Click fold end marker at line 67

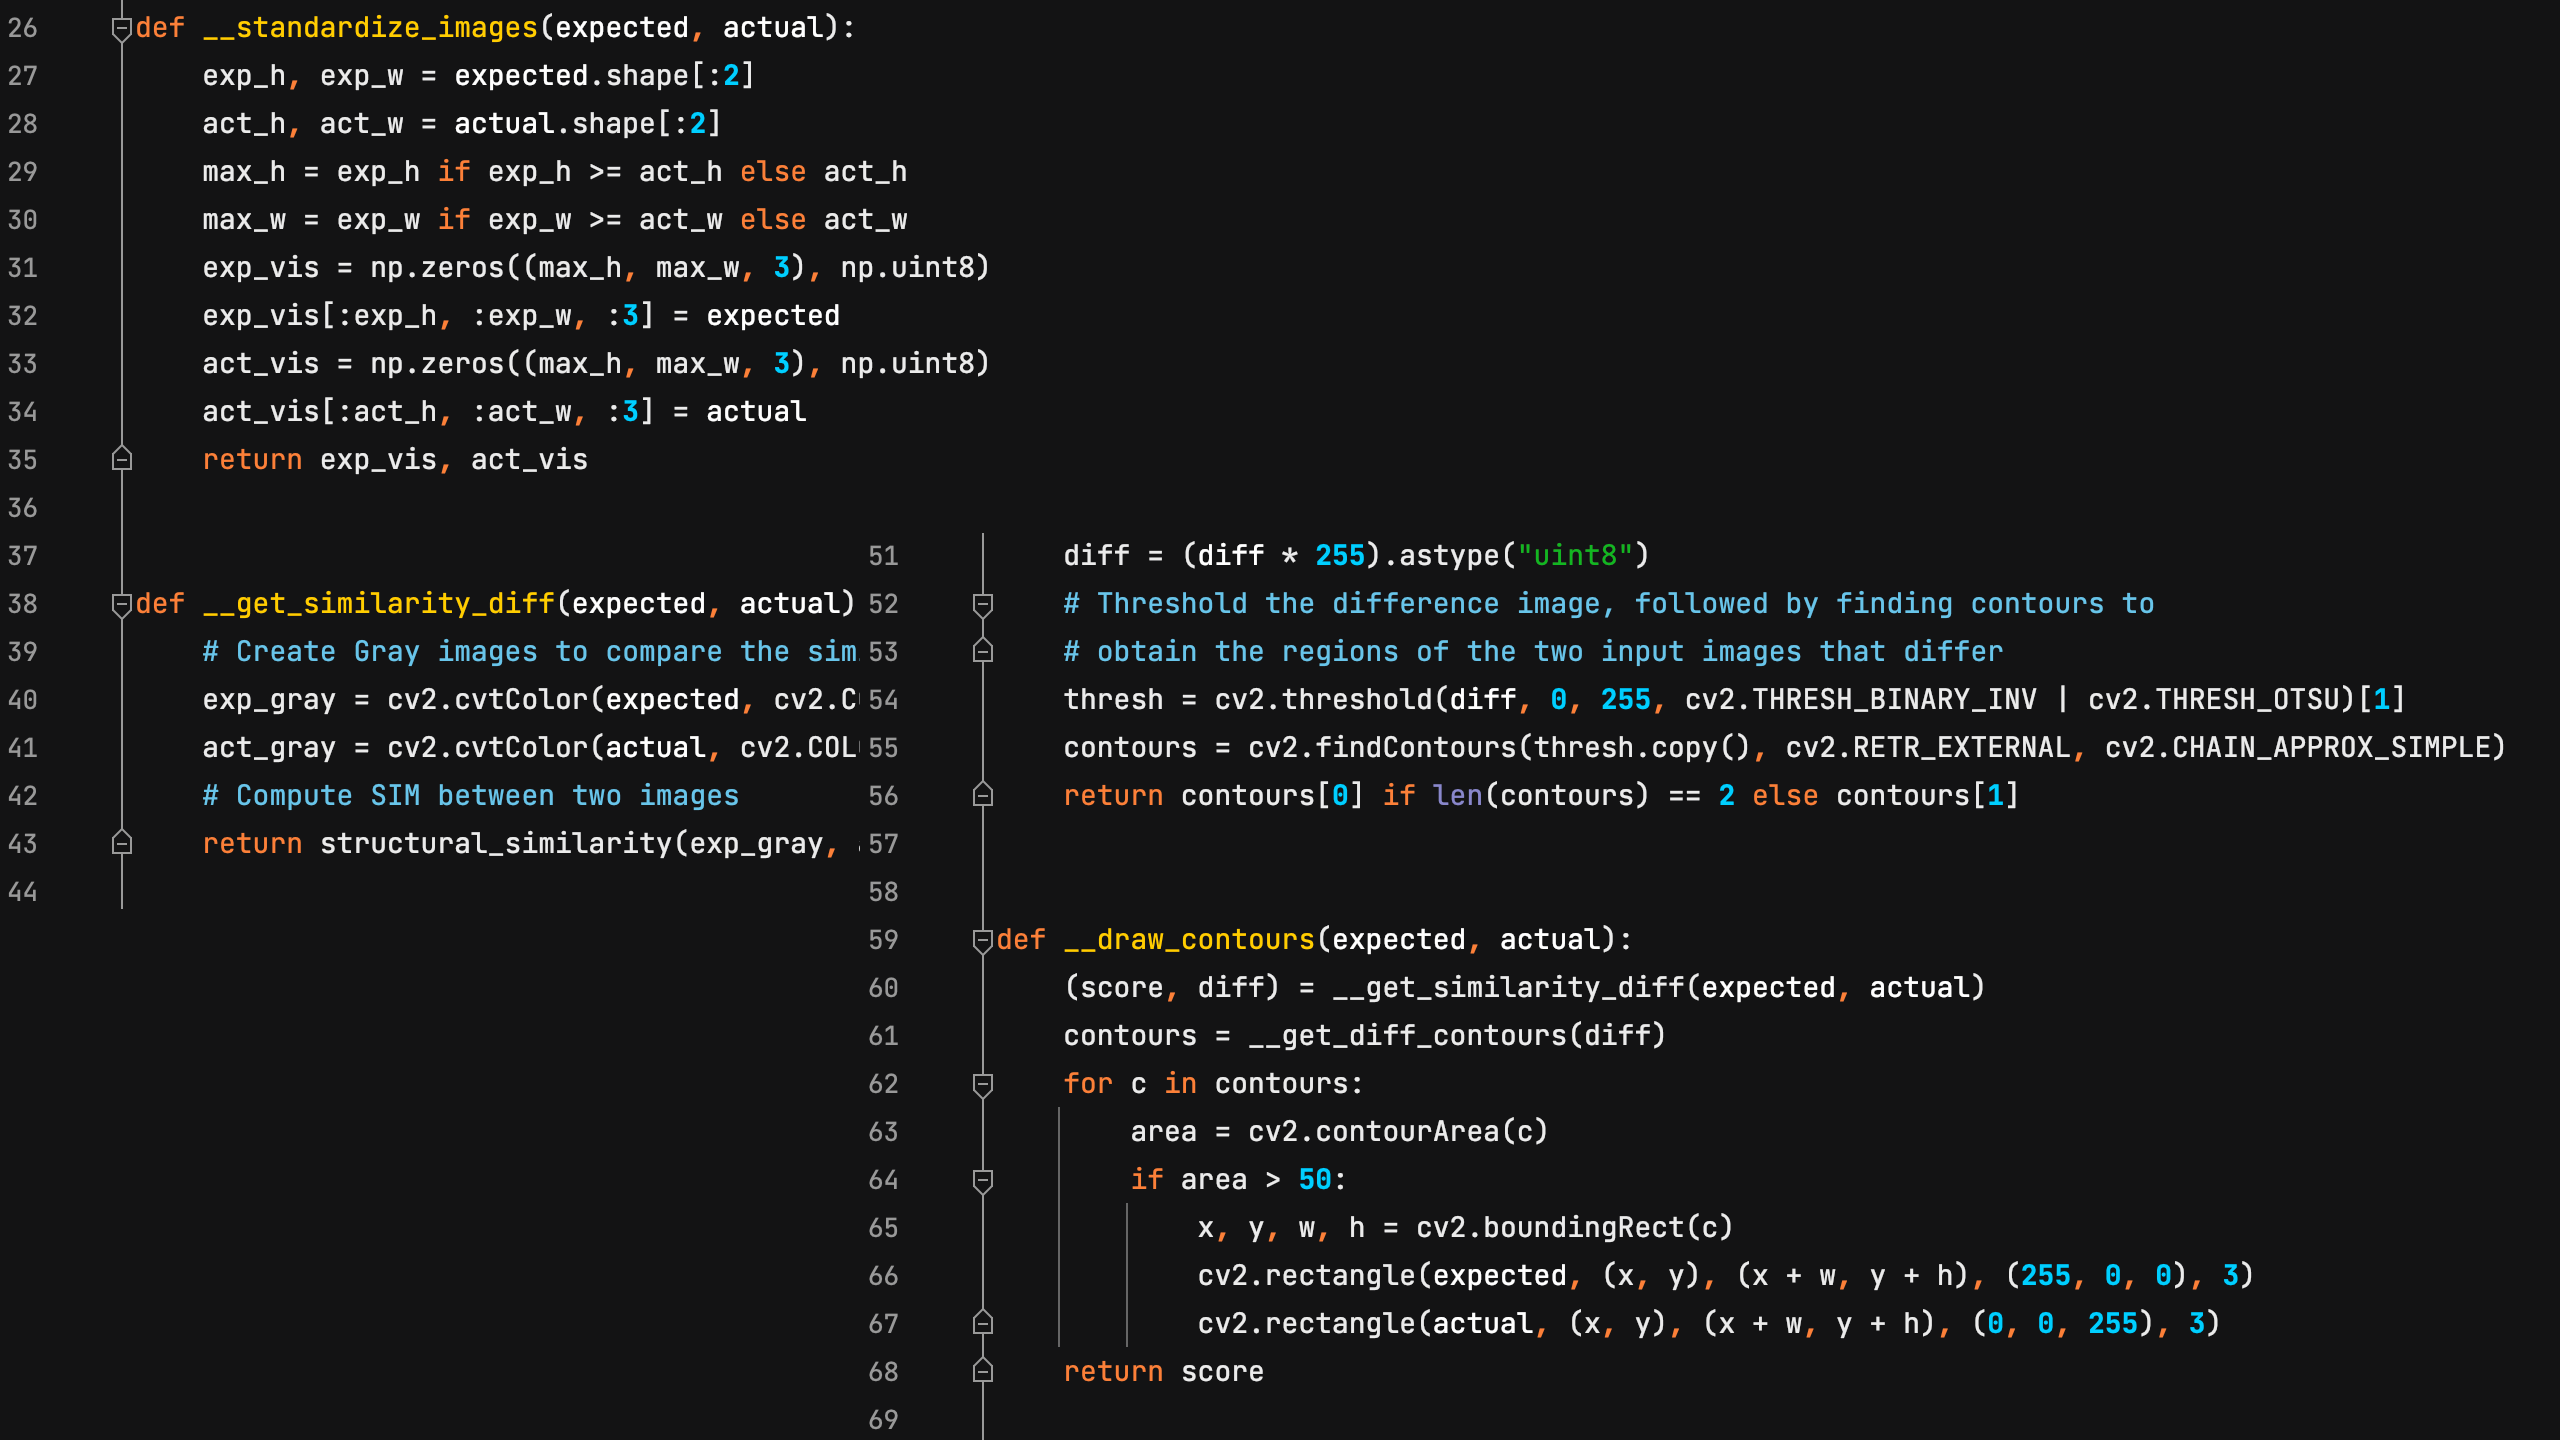coord(983,1323)
